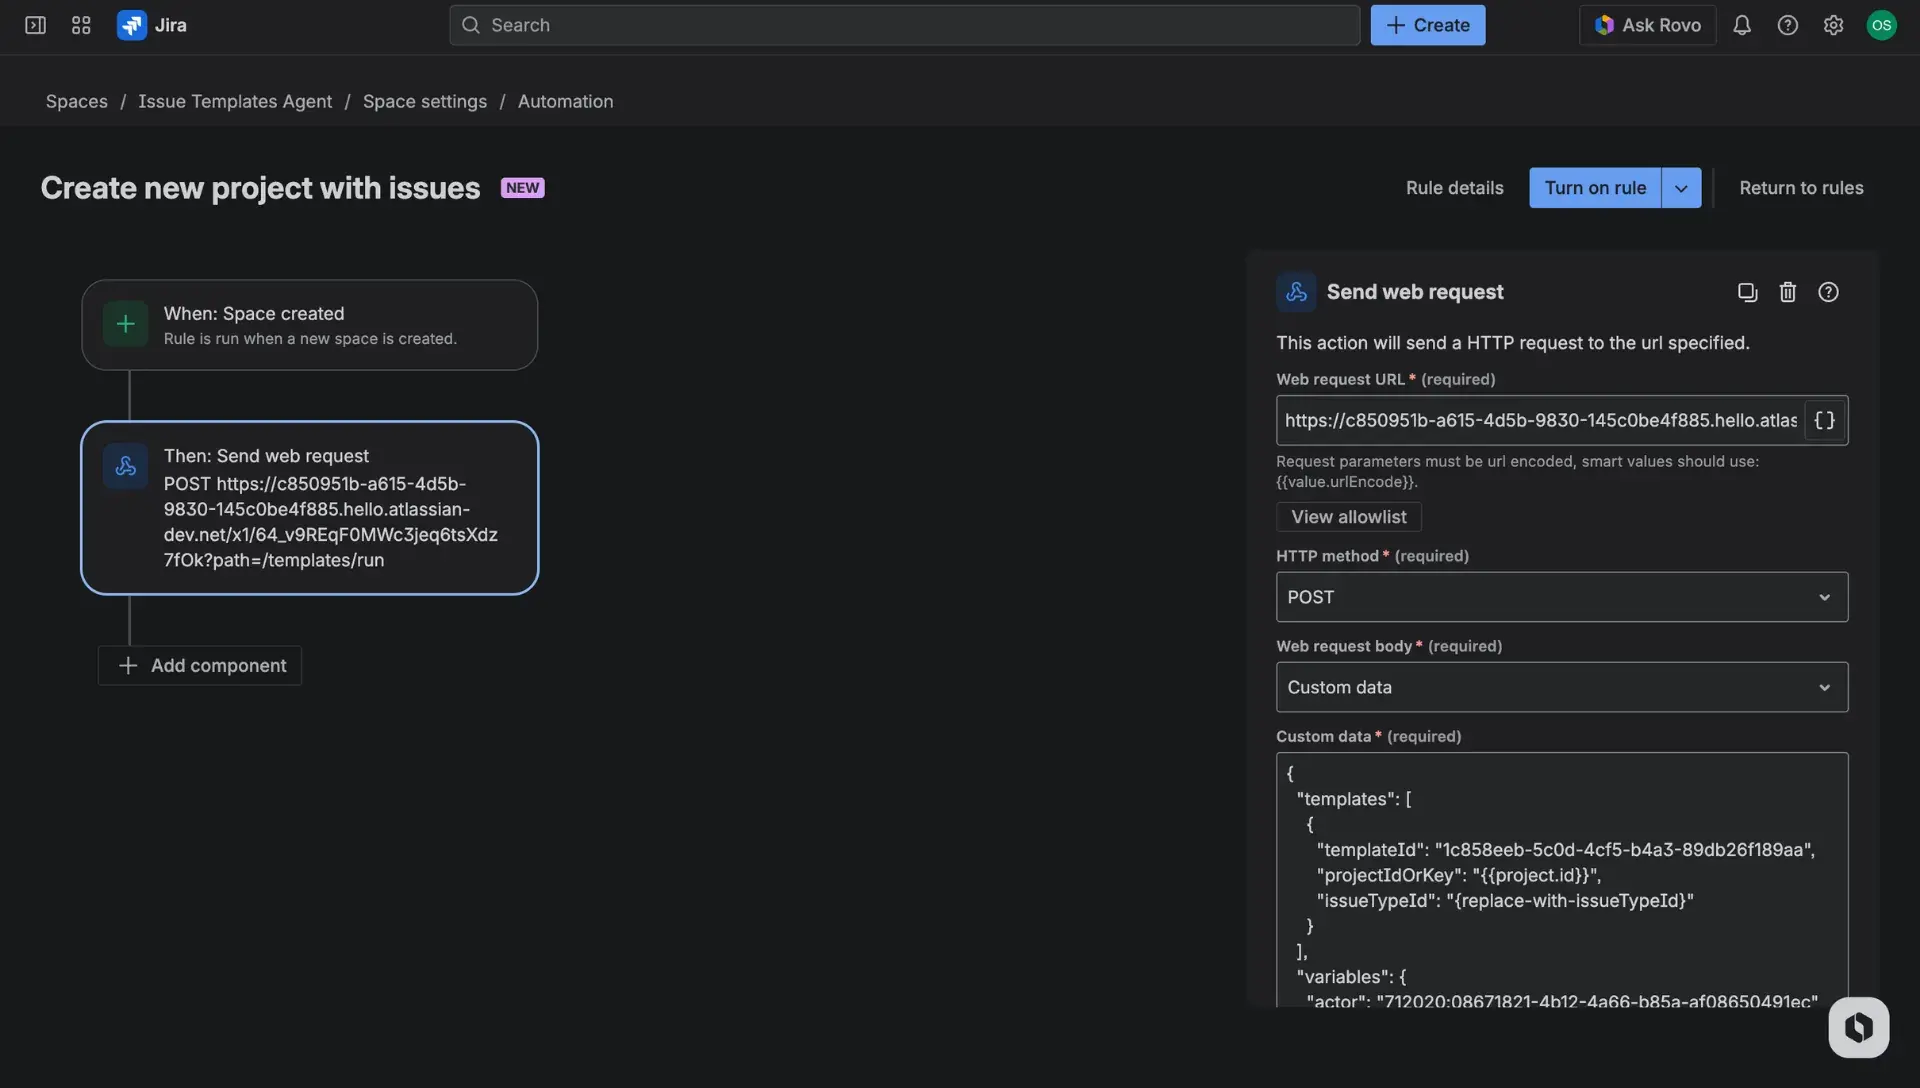Collapse the sidebar using the top-left icon
This screenshot has height=1088, width=1920.
coord(34,25)
